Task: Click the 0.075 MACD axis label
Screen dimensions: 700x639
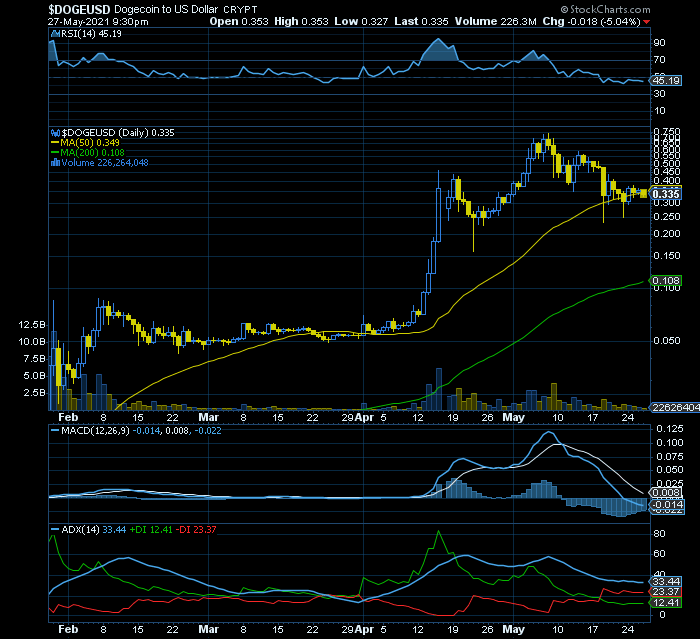Action: [670, 456]
